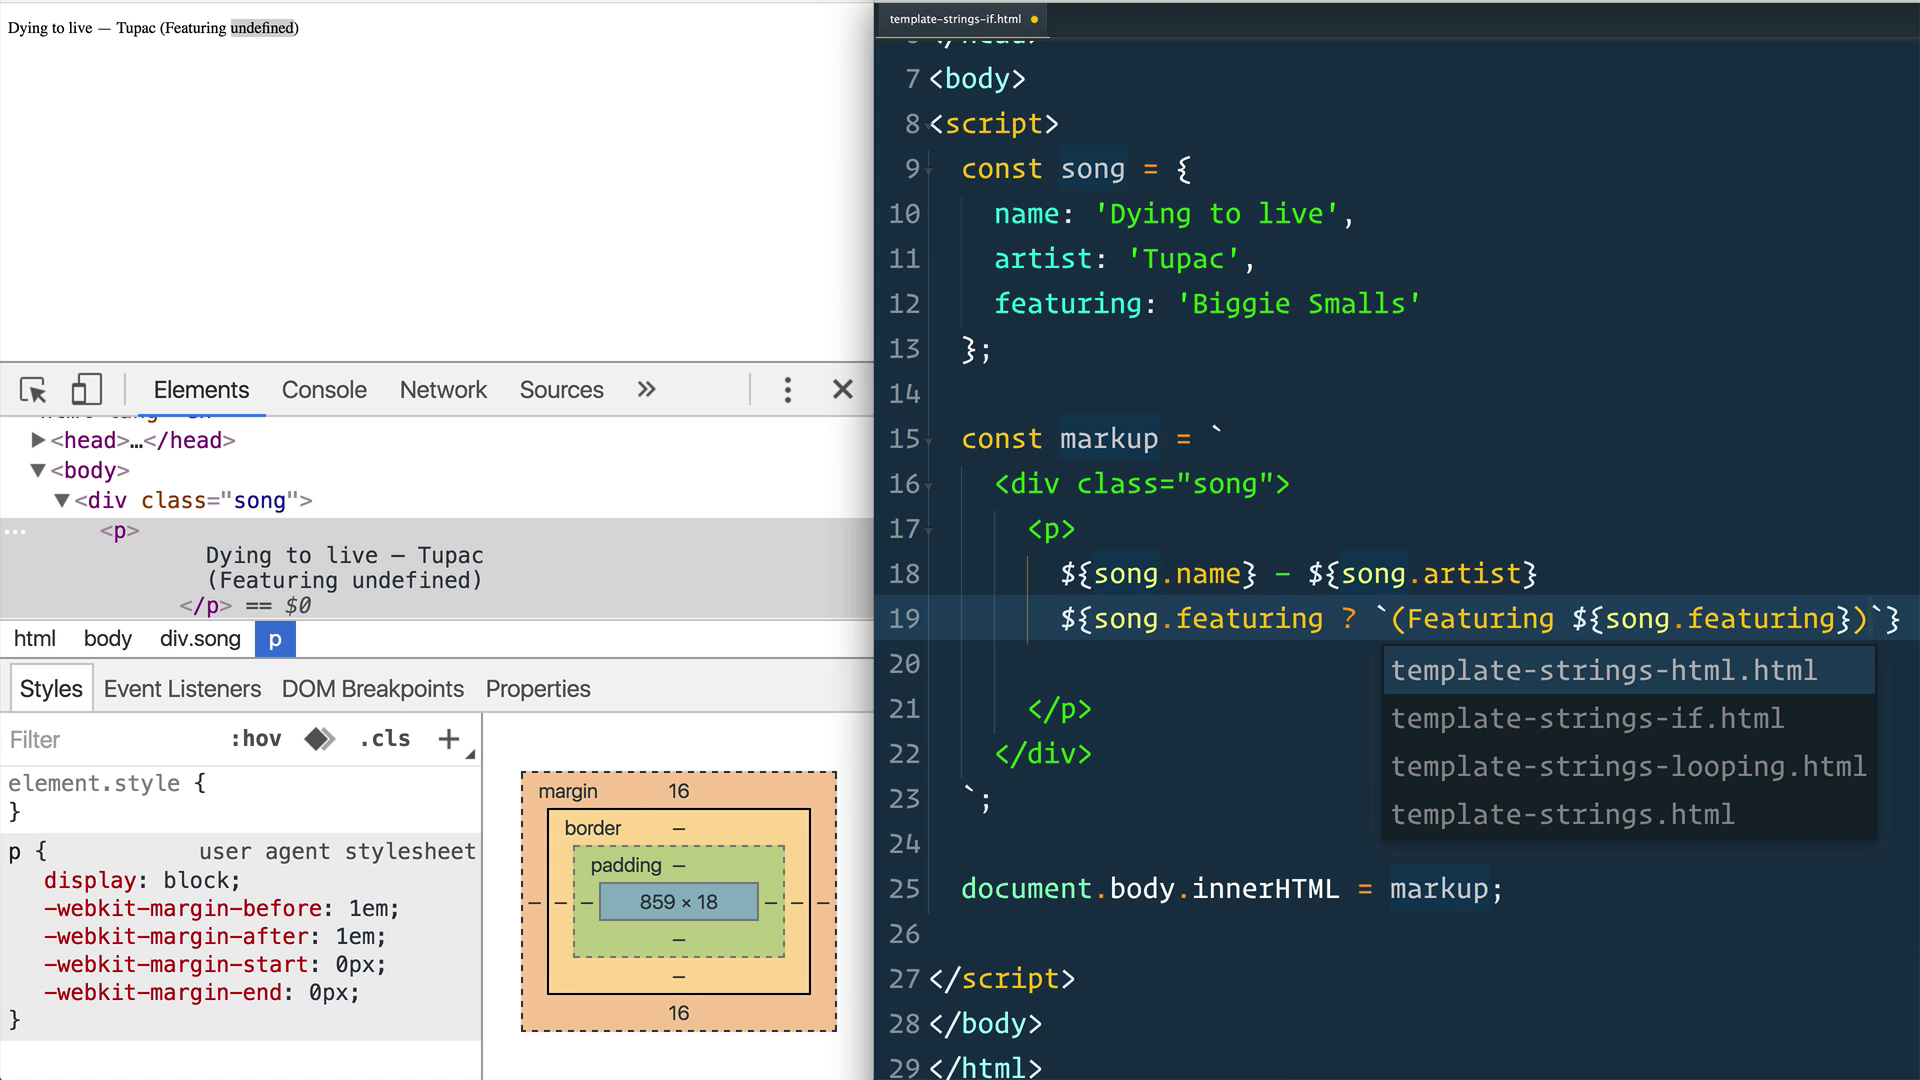The image size is (1920, 1080).
Task: Fold the code at line 9
Action: point(929,171)
